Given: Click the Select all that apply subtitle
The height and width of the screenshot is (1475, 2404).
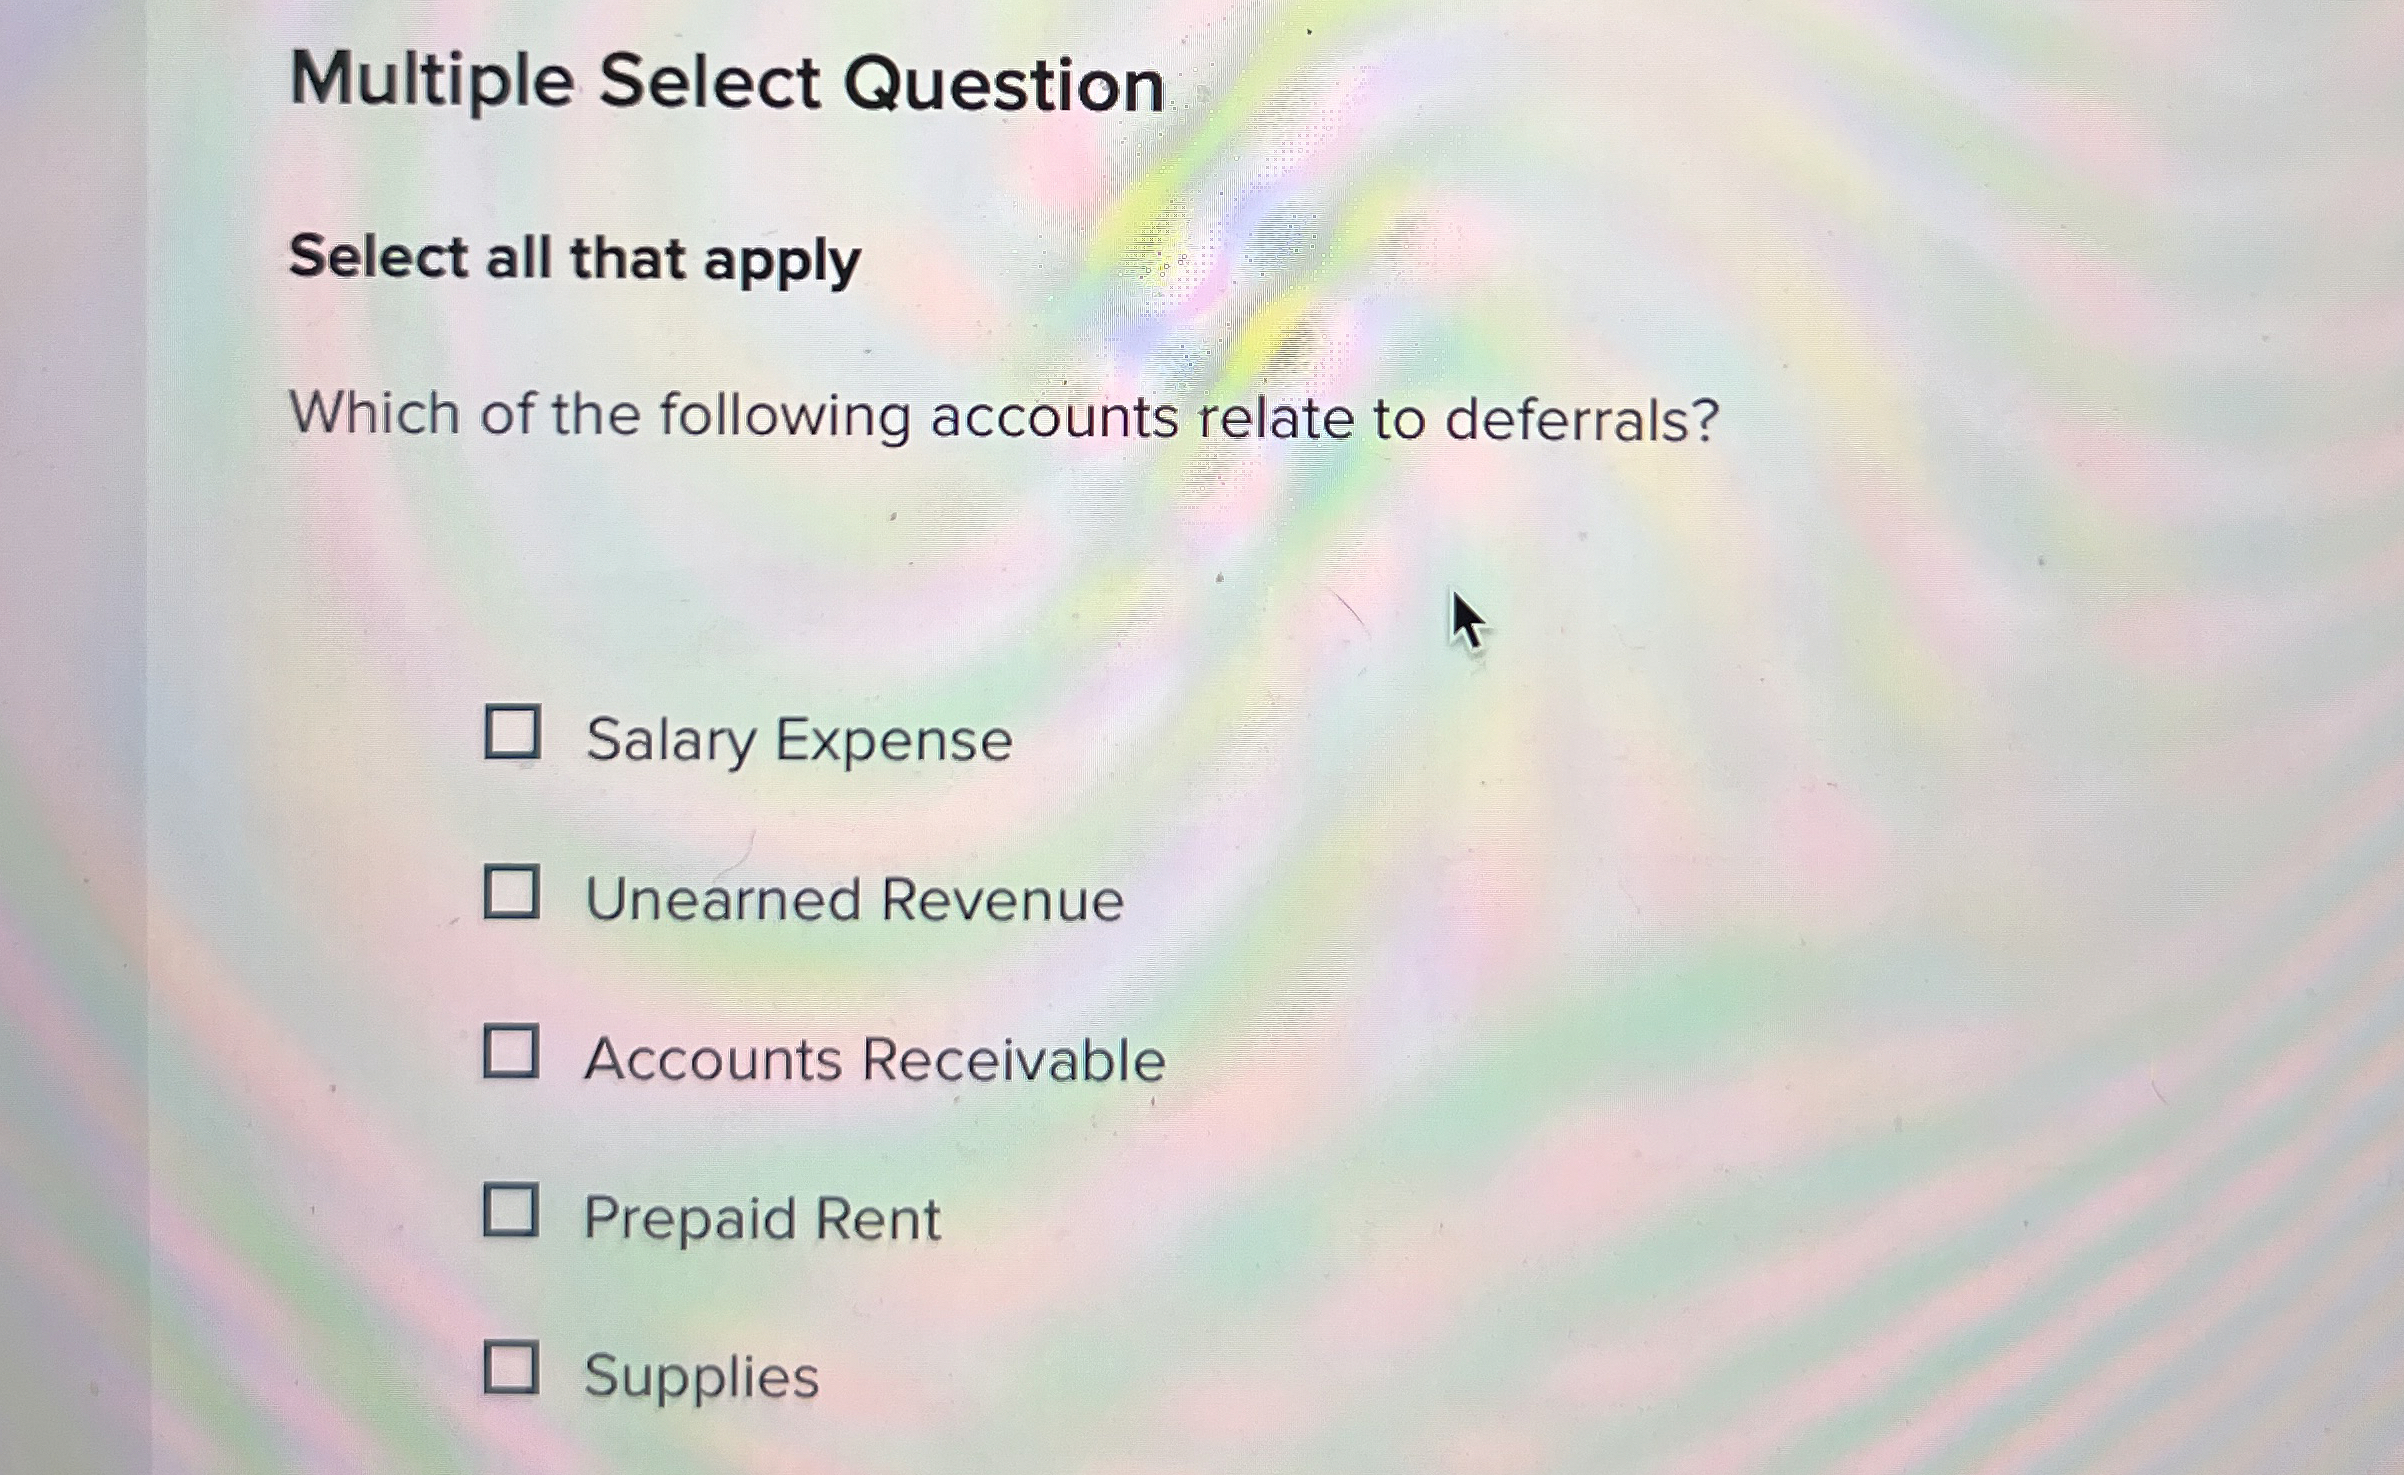Looking at the screenshot, I should 572,261.
